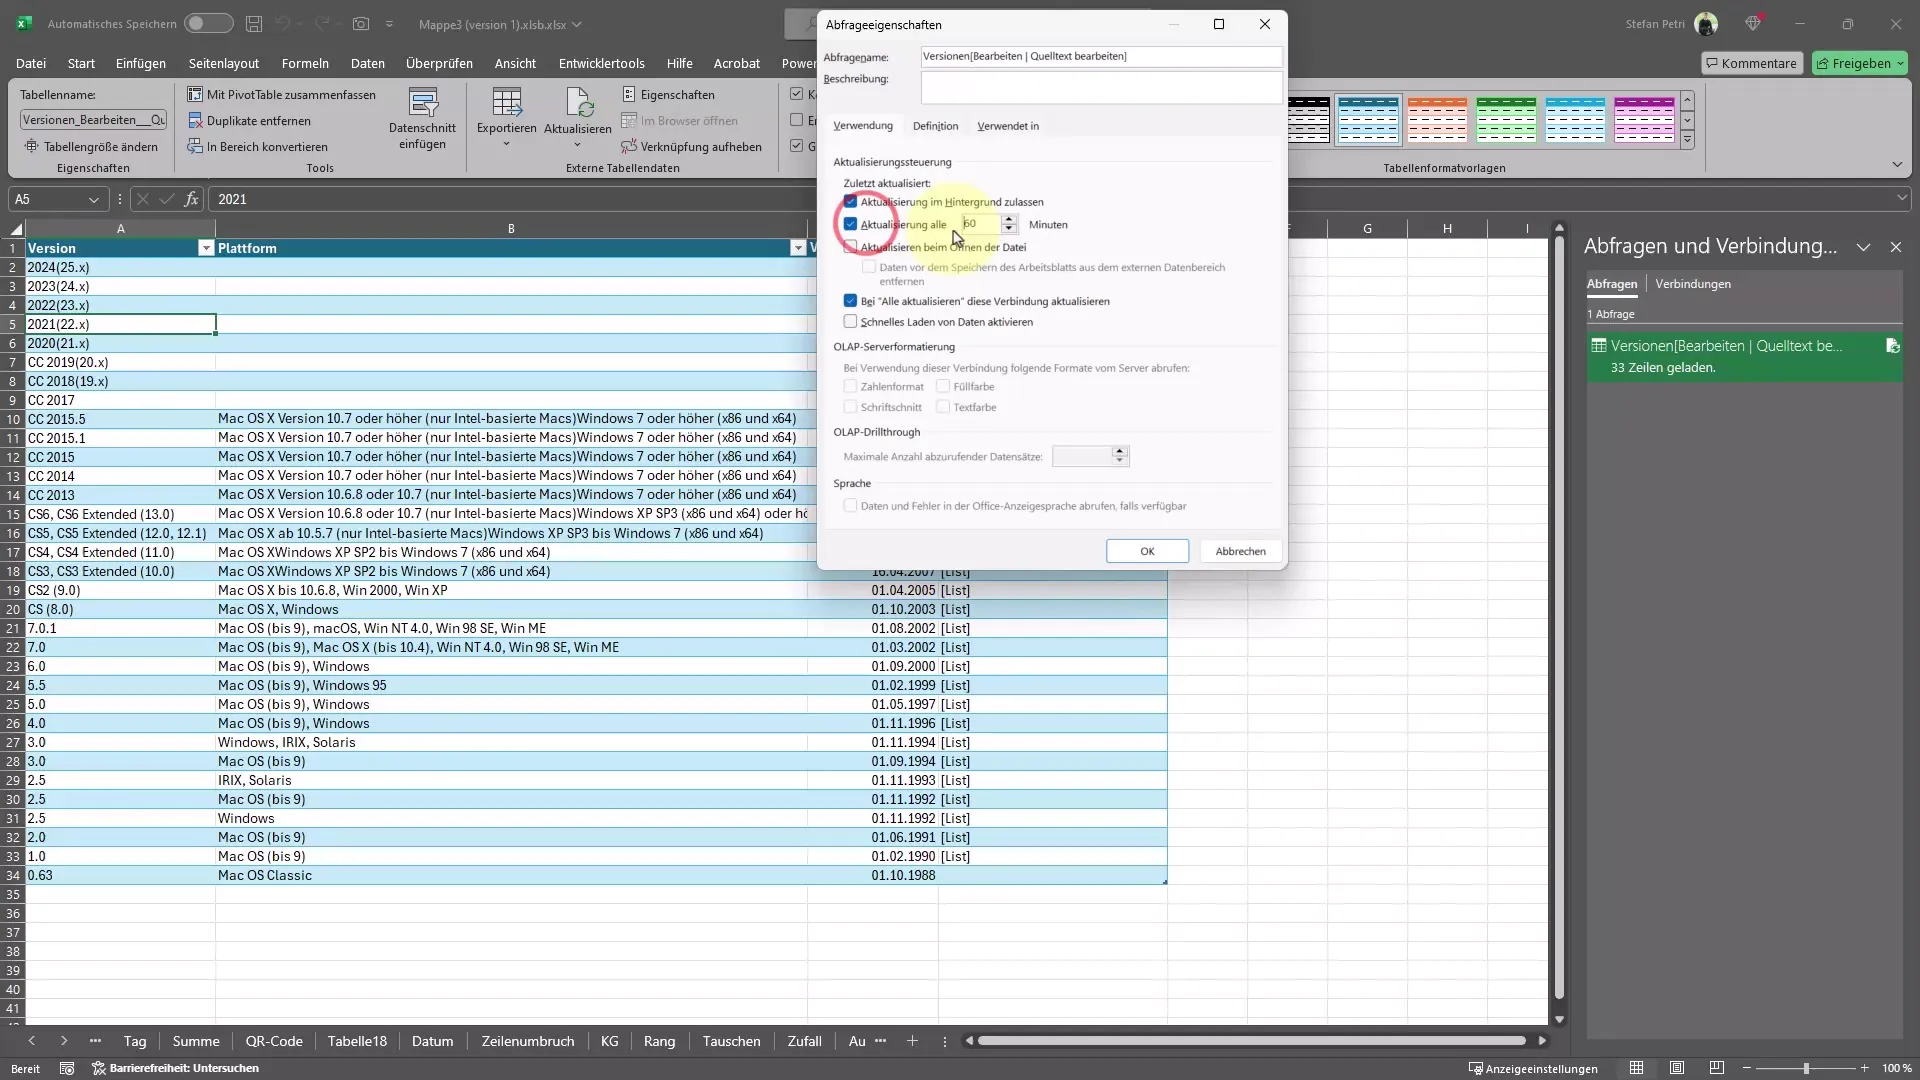
Task: Open the Formeln ribbon tab
Action: [x=305, y=63]
